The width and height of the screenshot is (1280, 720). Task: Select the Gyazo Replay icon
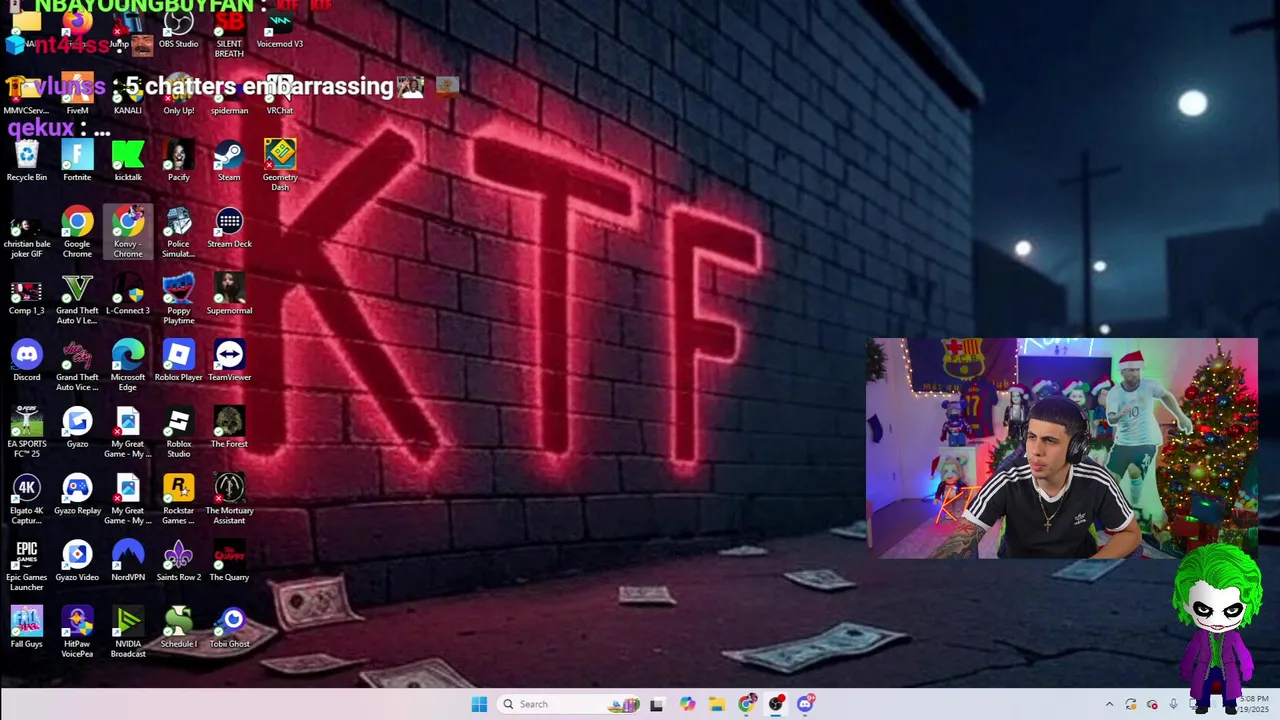click(x=77, y=495)
